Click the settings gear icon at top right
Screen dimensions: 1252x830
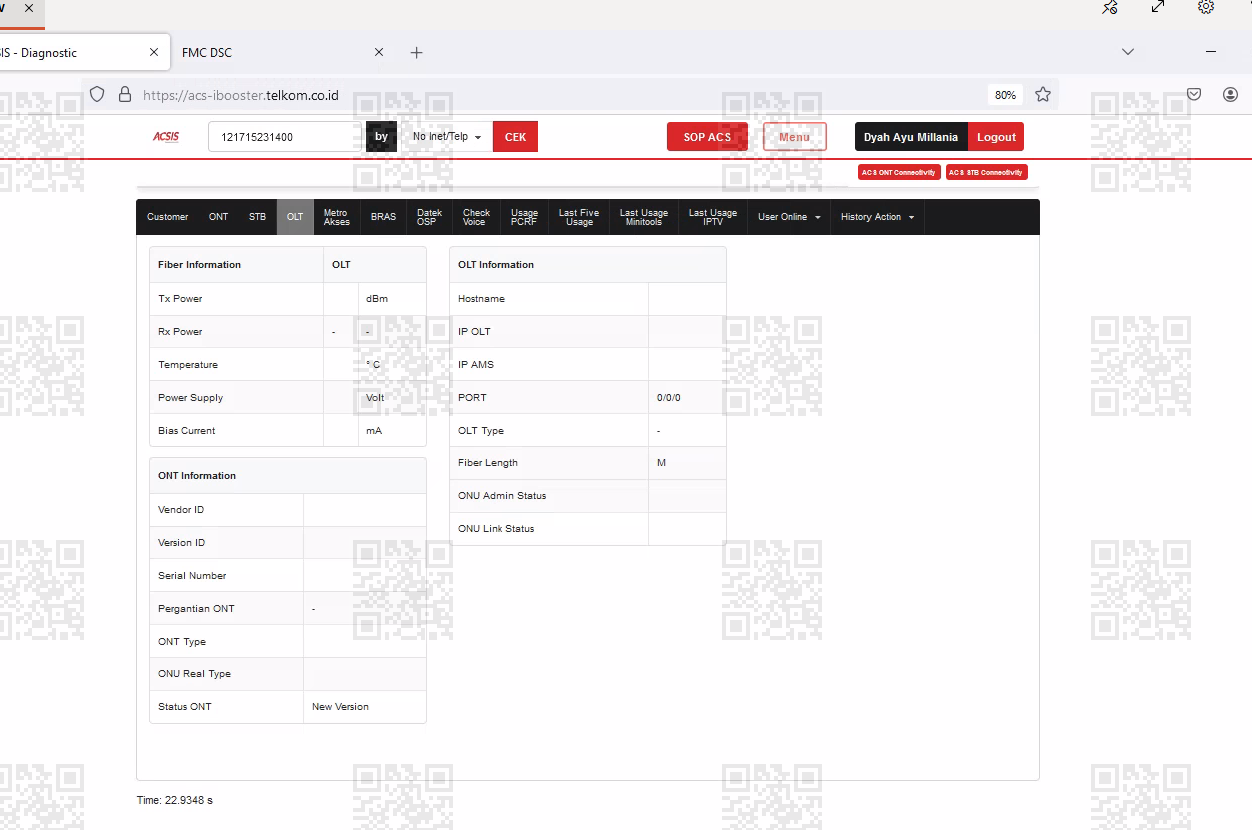(1206, 6)
